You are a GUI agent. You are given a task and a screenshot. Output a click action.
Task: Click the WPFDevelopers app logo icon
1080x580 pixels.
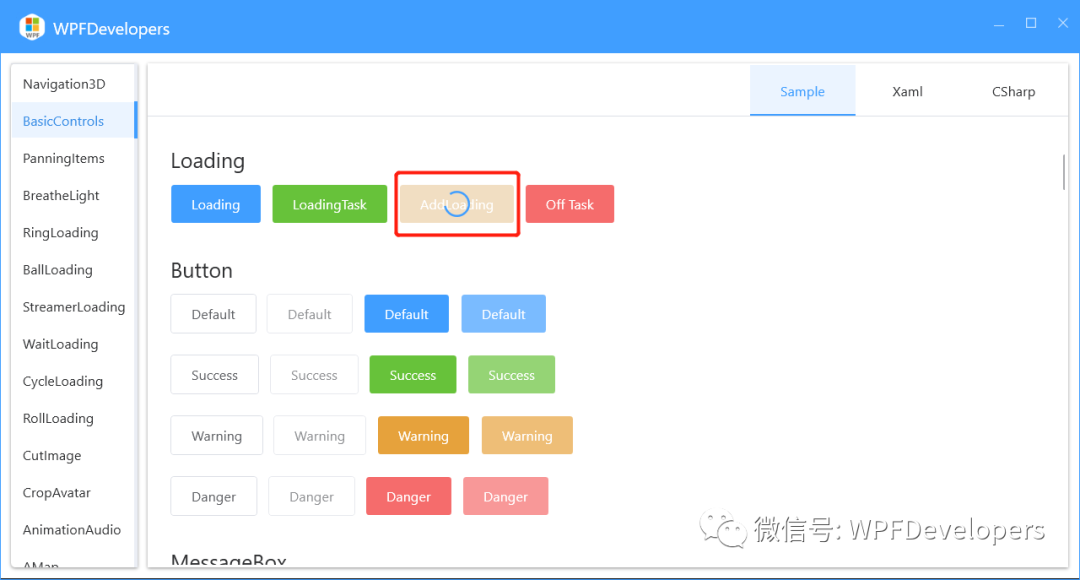(x=30, y=27)
